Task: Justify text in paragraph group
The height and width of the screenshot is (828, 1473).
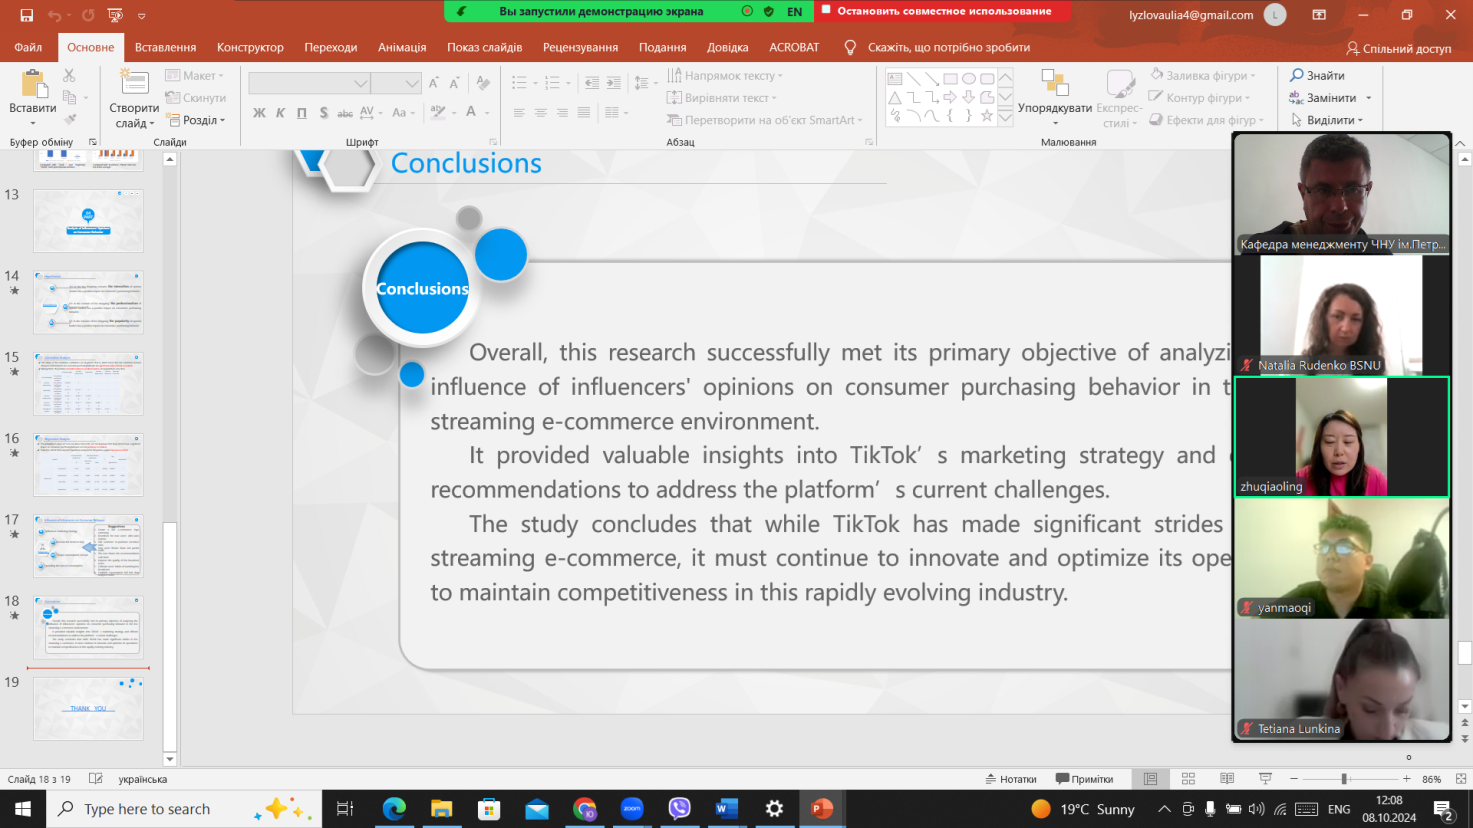Action: click(584, 113)
